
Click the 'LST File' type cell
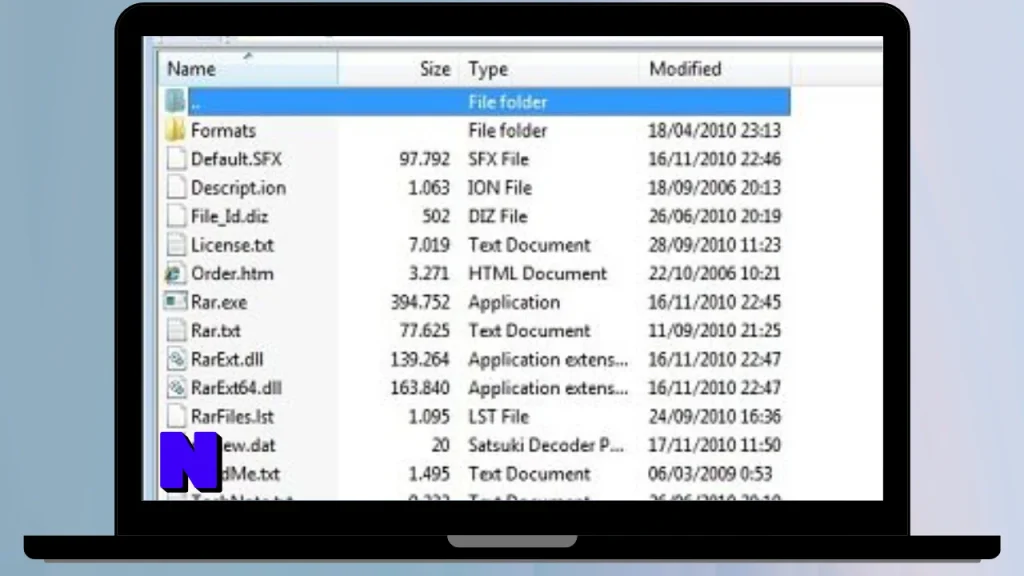(498, 417)
